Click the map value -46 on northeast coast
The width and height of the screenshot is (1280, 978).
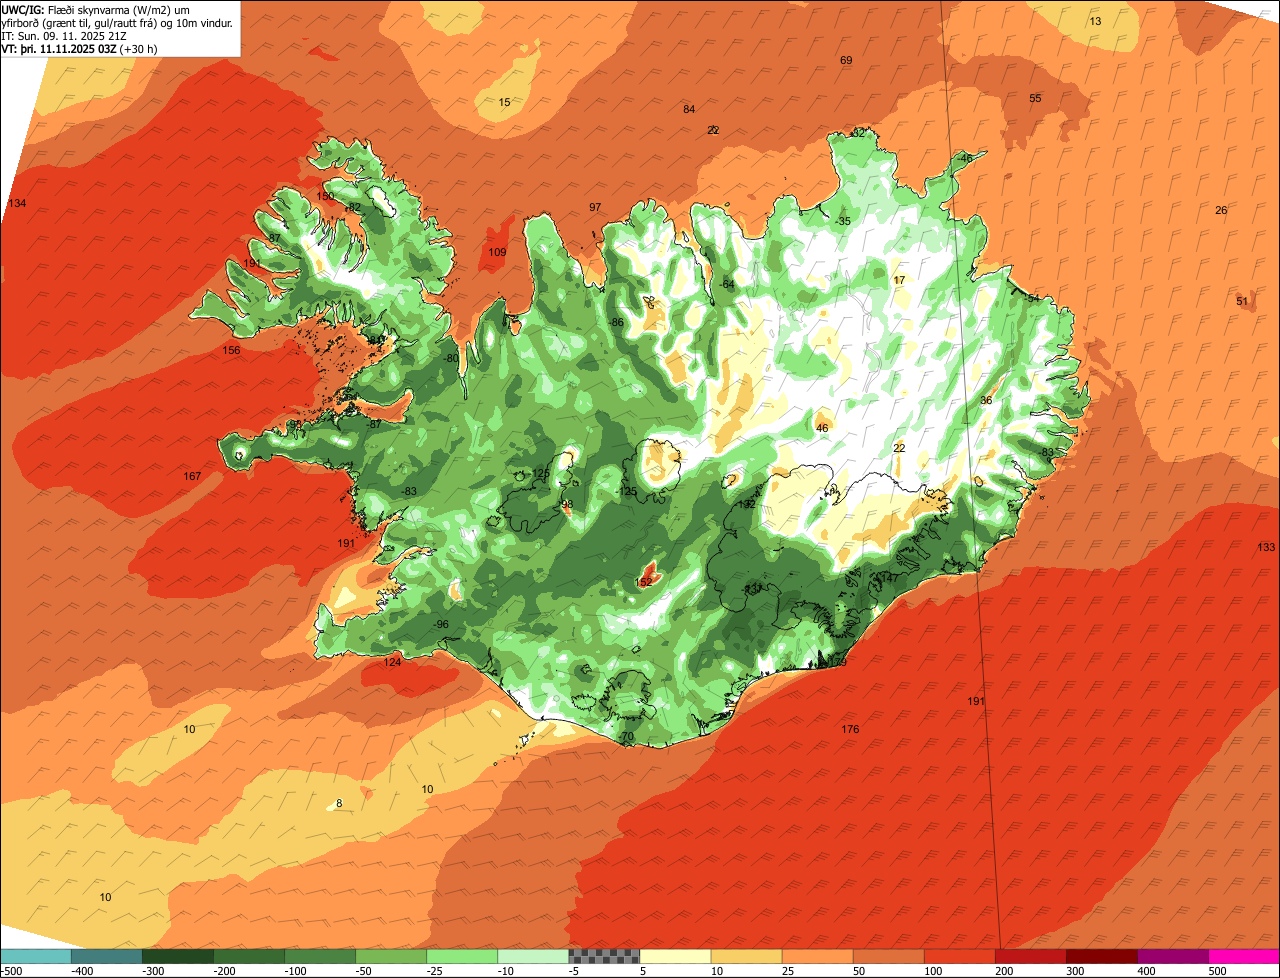(964, 158)
